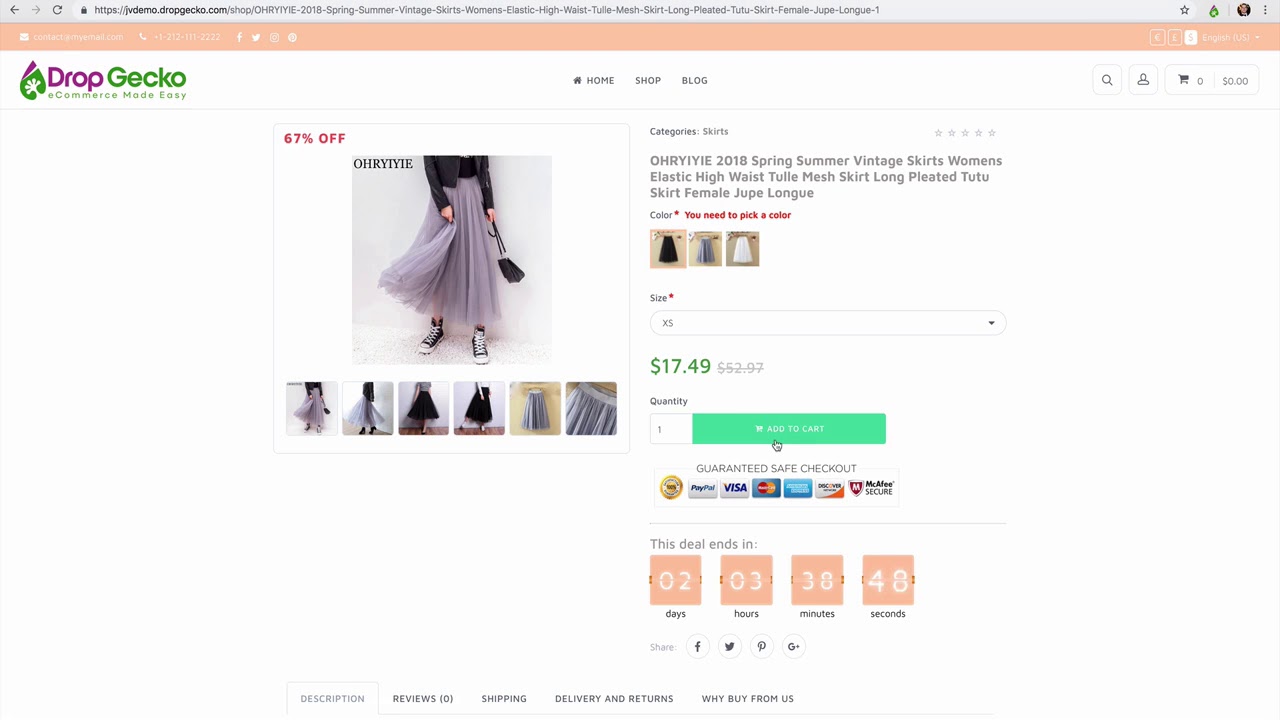This screenshot has height=720, width=1280.
Task: Reload the page with the refresh icon
Action: click(57, 10)
